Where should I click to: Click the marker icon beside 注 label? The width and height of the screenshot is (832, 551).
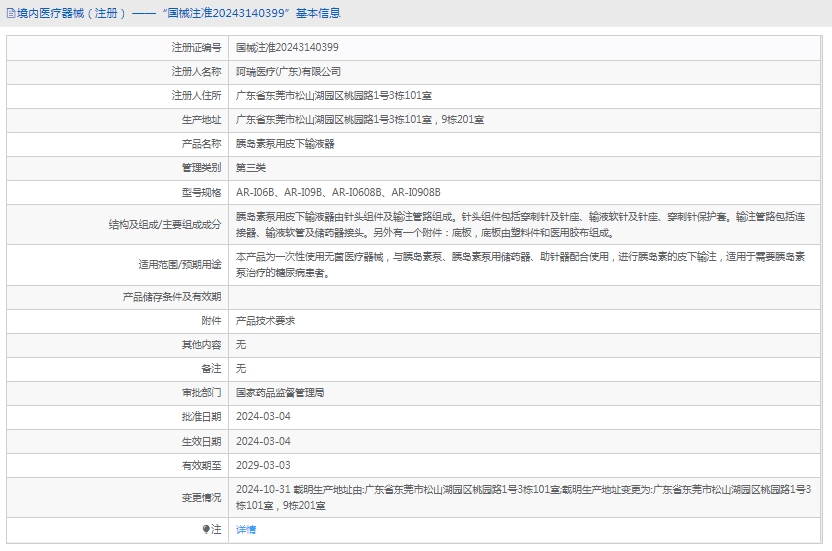[207, 529]
